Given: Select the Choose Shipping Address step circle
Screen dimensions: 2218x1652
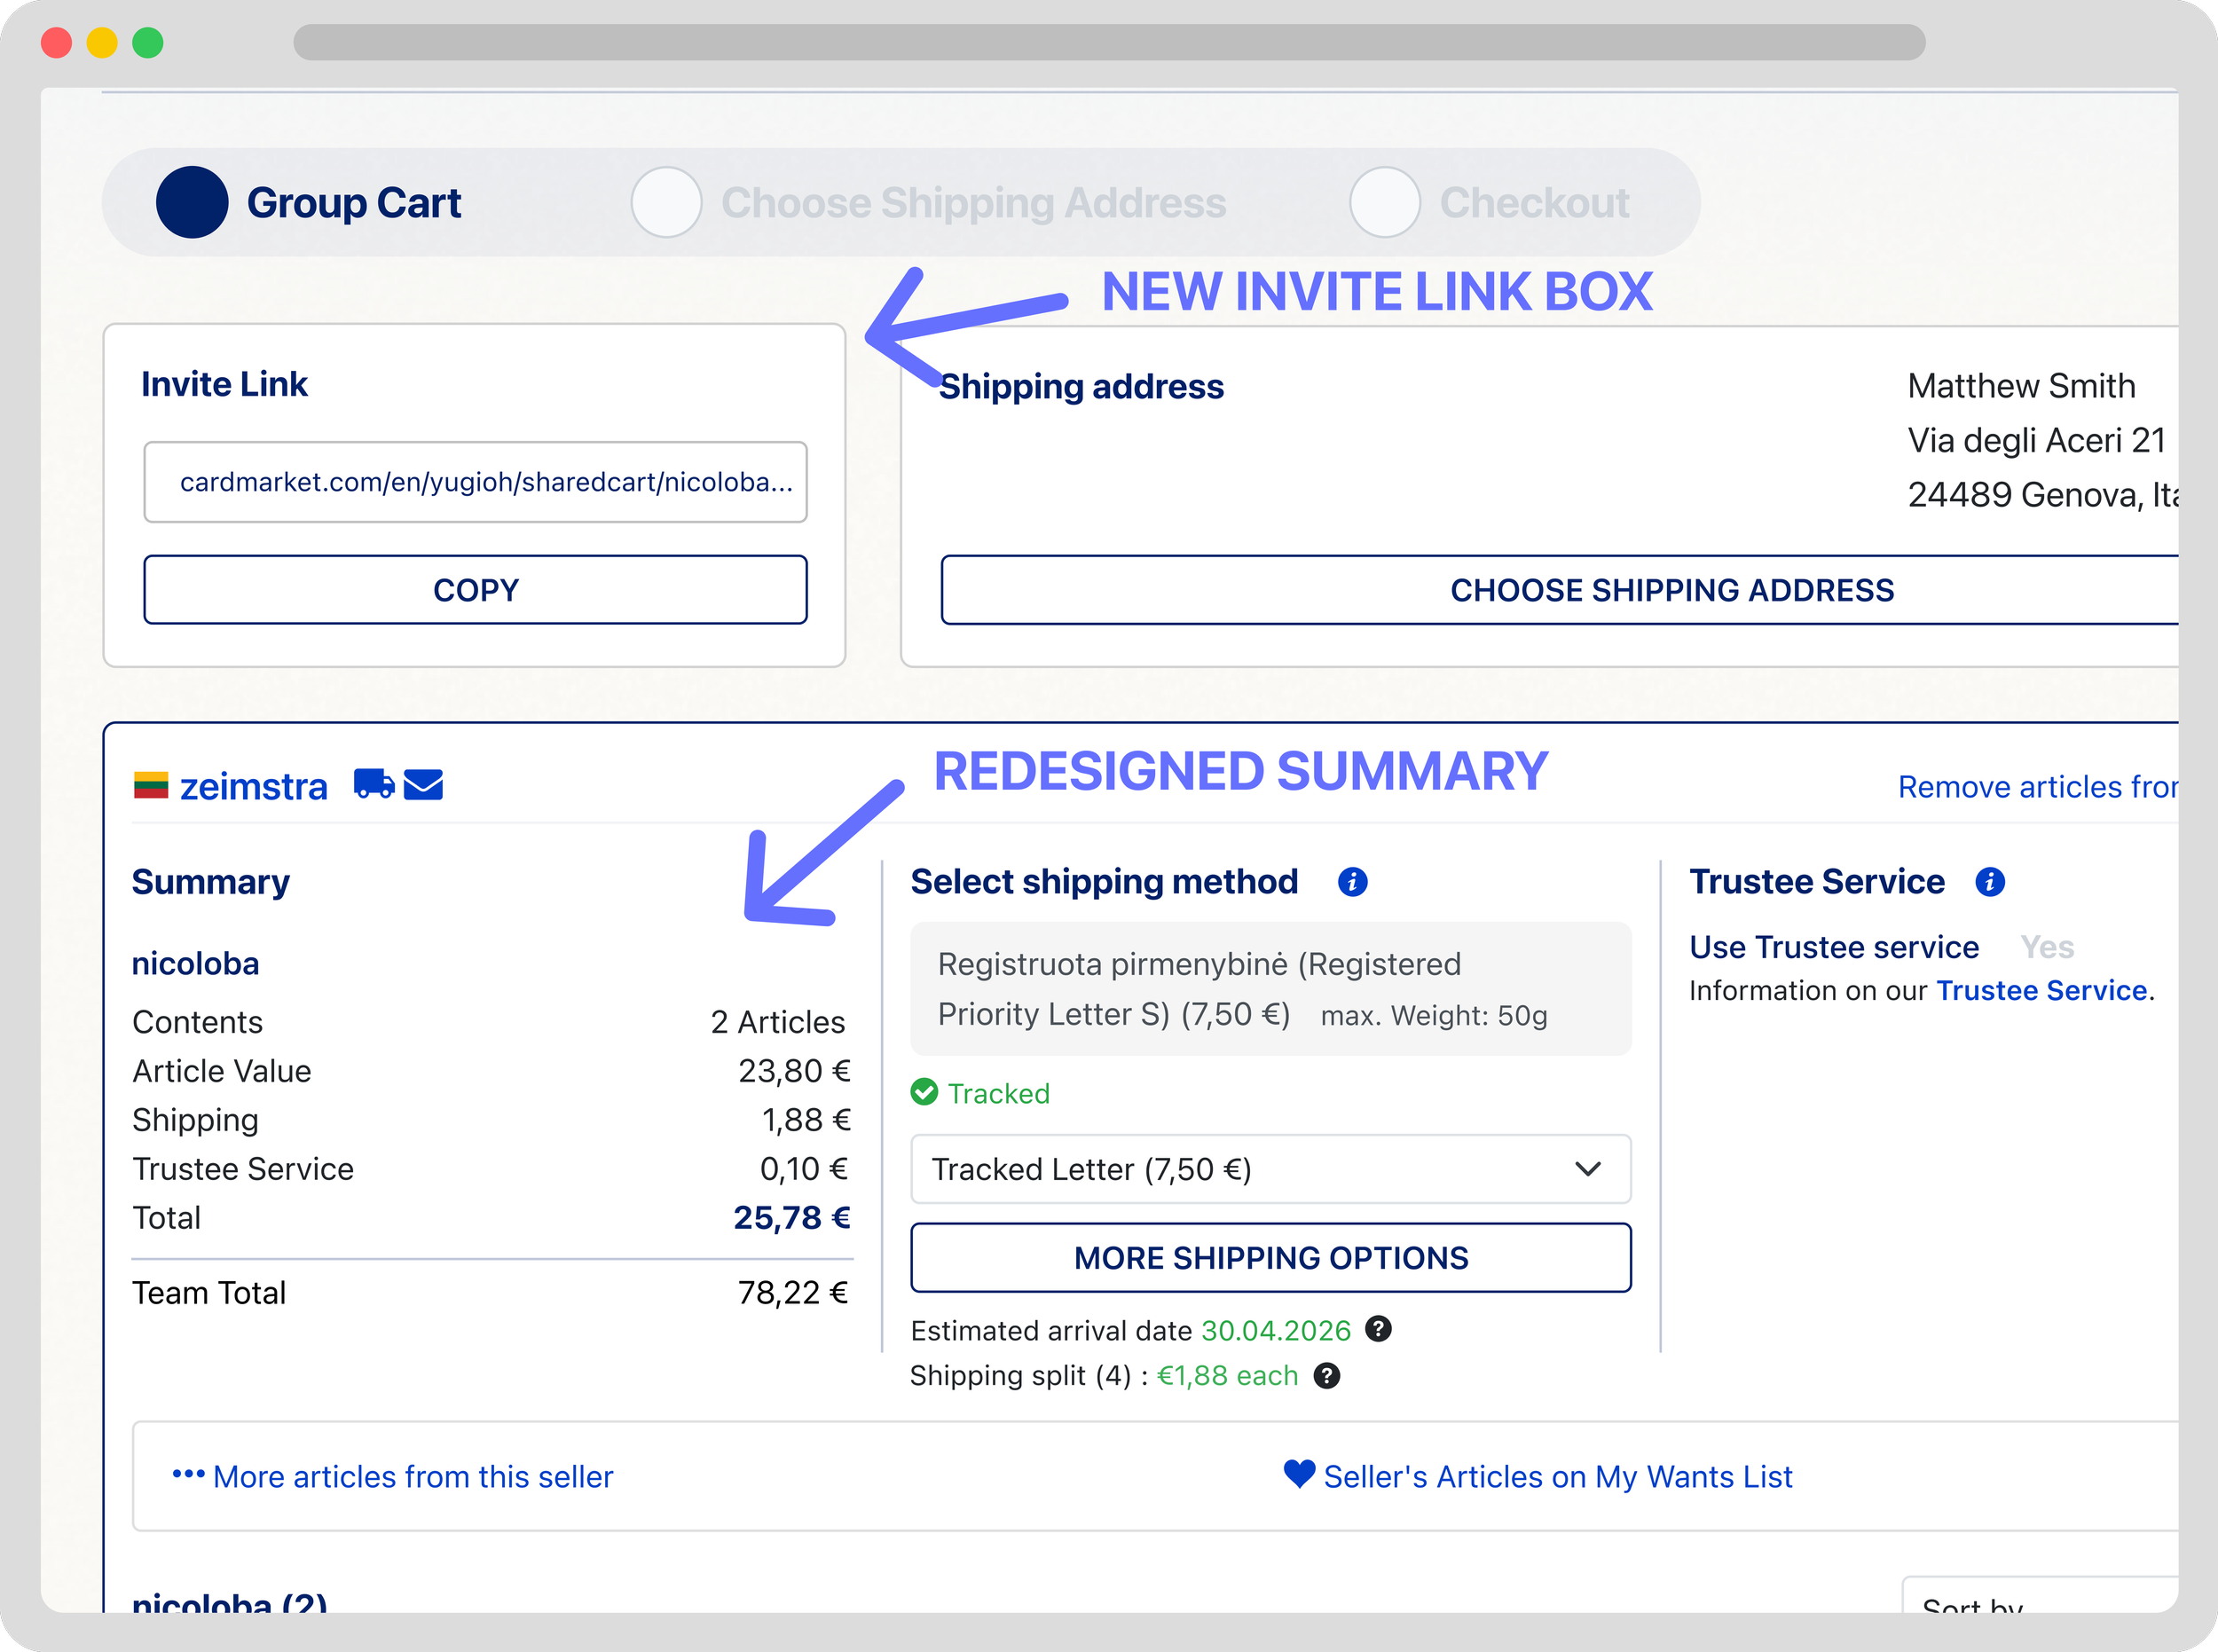Looking at the screenshot, I should click(666, 202).
